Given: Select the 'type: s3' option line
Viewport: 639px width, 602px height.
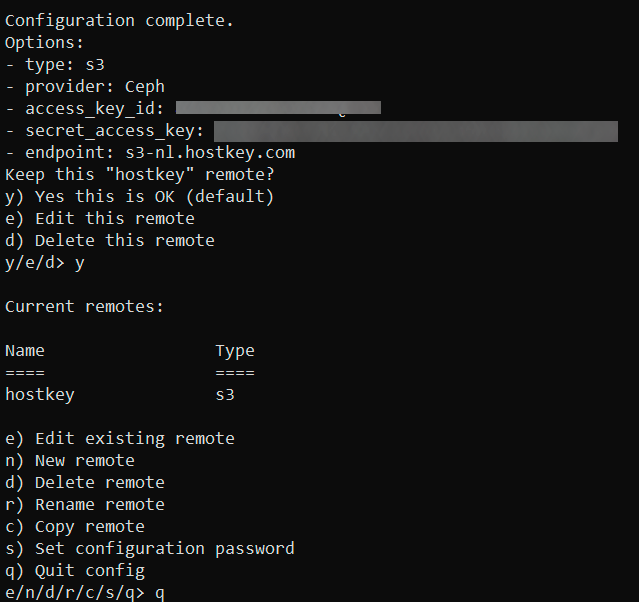Looking at the screenshot, I should [x=55, y=65].
